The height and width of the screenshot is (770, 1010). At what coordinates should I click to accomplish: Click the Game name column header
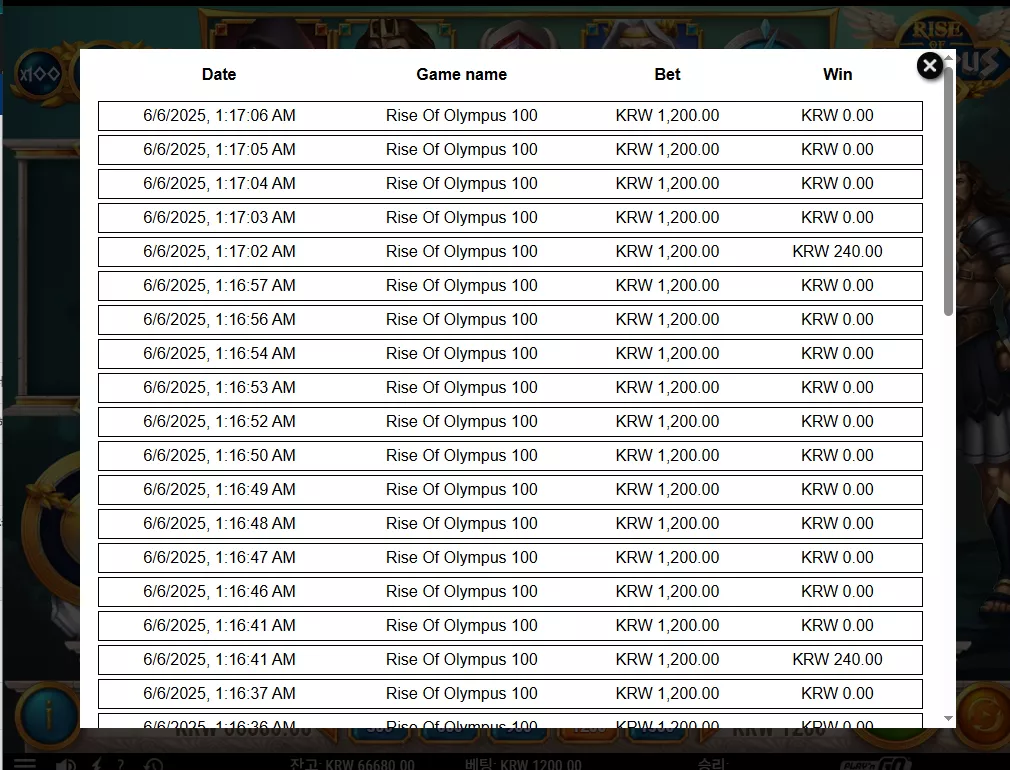pos(461,75)
